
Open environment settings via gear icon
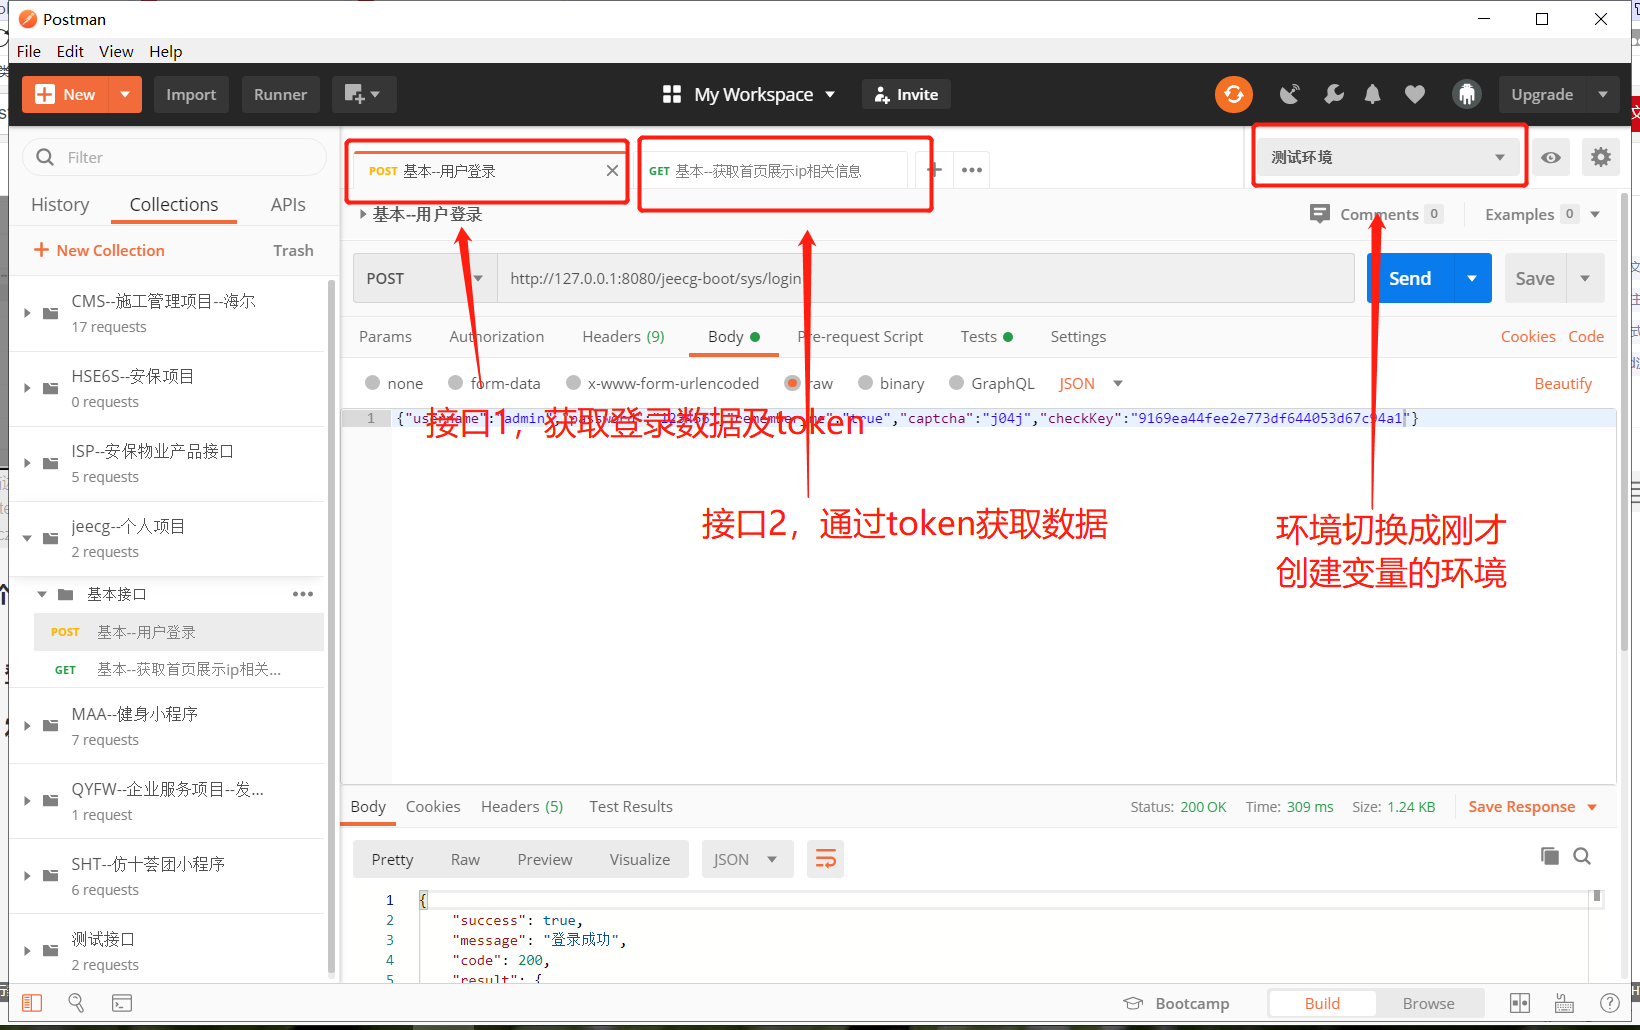pyautogui.click(x=1600, y=157)
